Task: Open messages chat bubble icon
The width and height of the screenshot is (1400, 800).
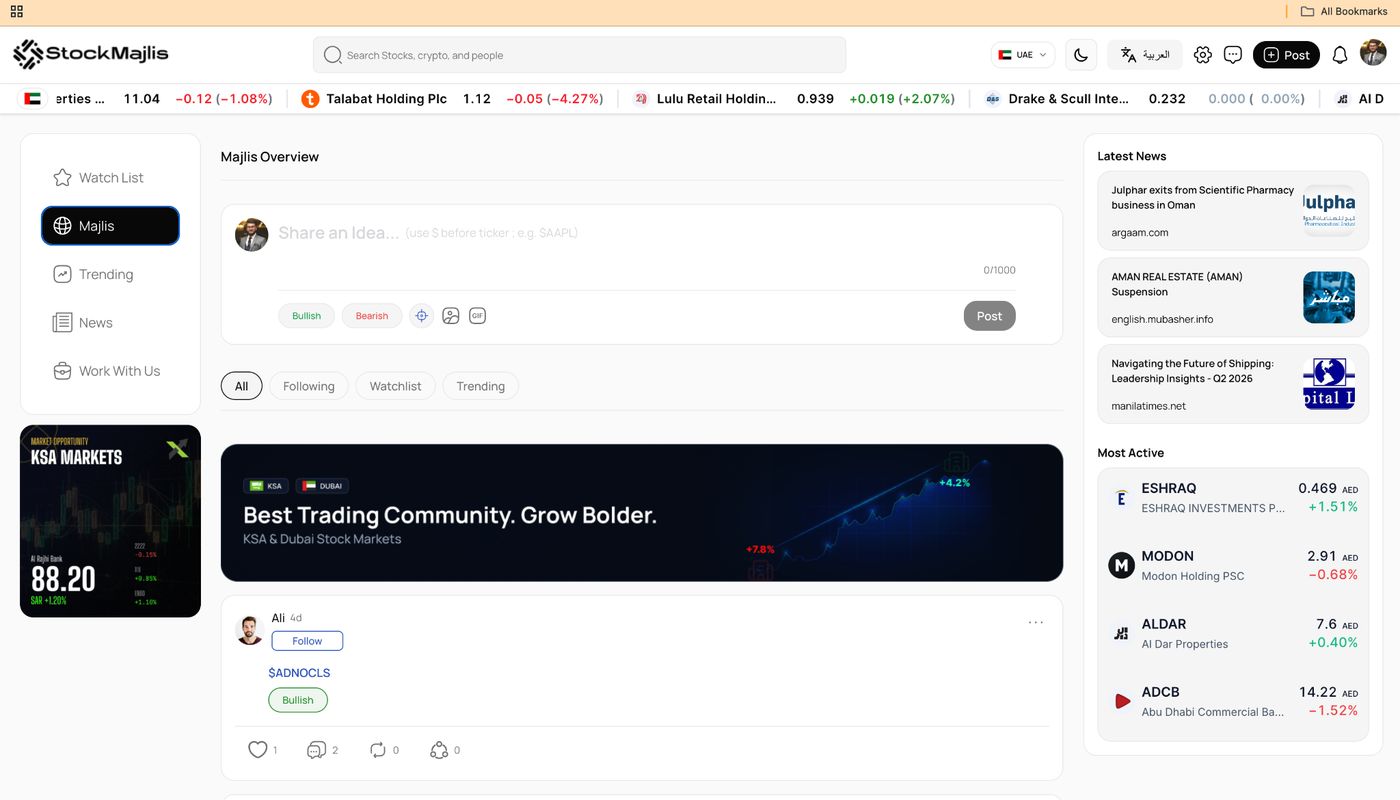Action: pyautogui.click(x=1233, y=55)
